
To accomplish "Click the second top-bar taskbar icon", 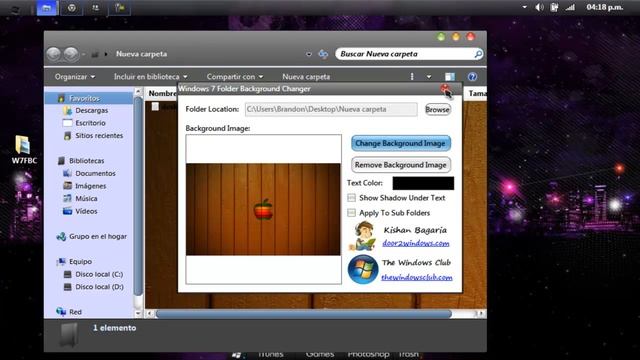I will click(x=71, y=8).
